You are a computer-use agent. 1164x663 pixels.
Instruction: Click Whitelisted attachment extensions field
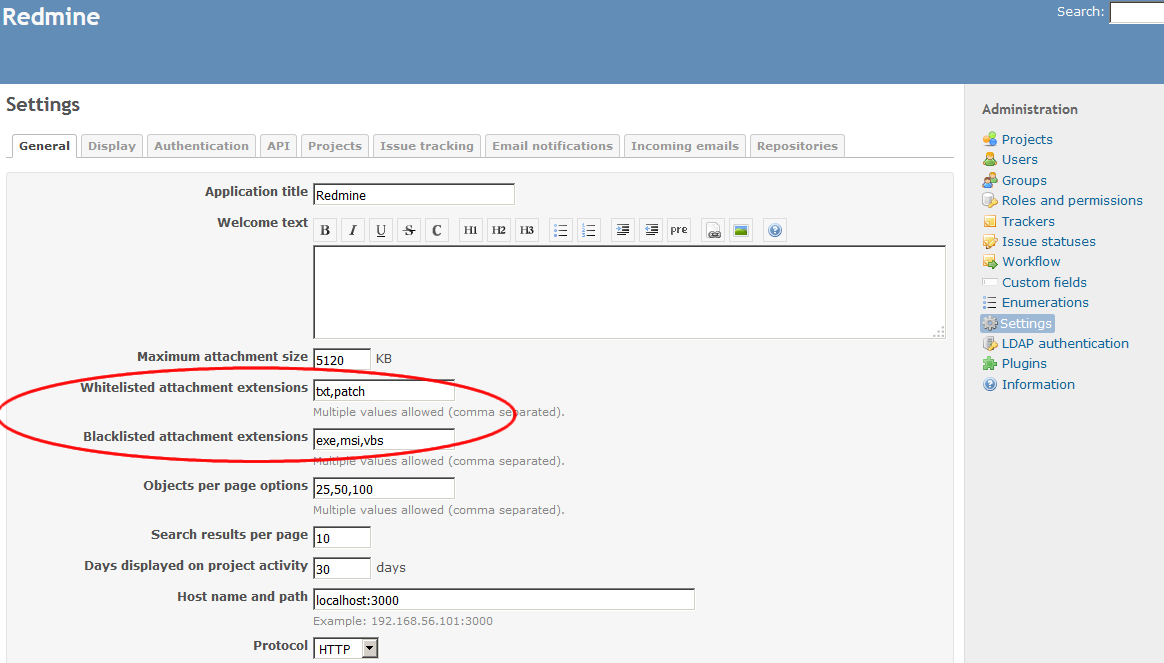384,391
